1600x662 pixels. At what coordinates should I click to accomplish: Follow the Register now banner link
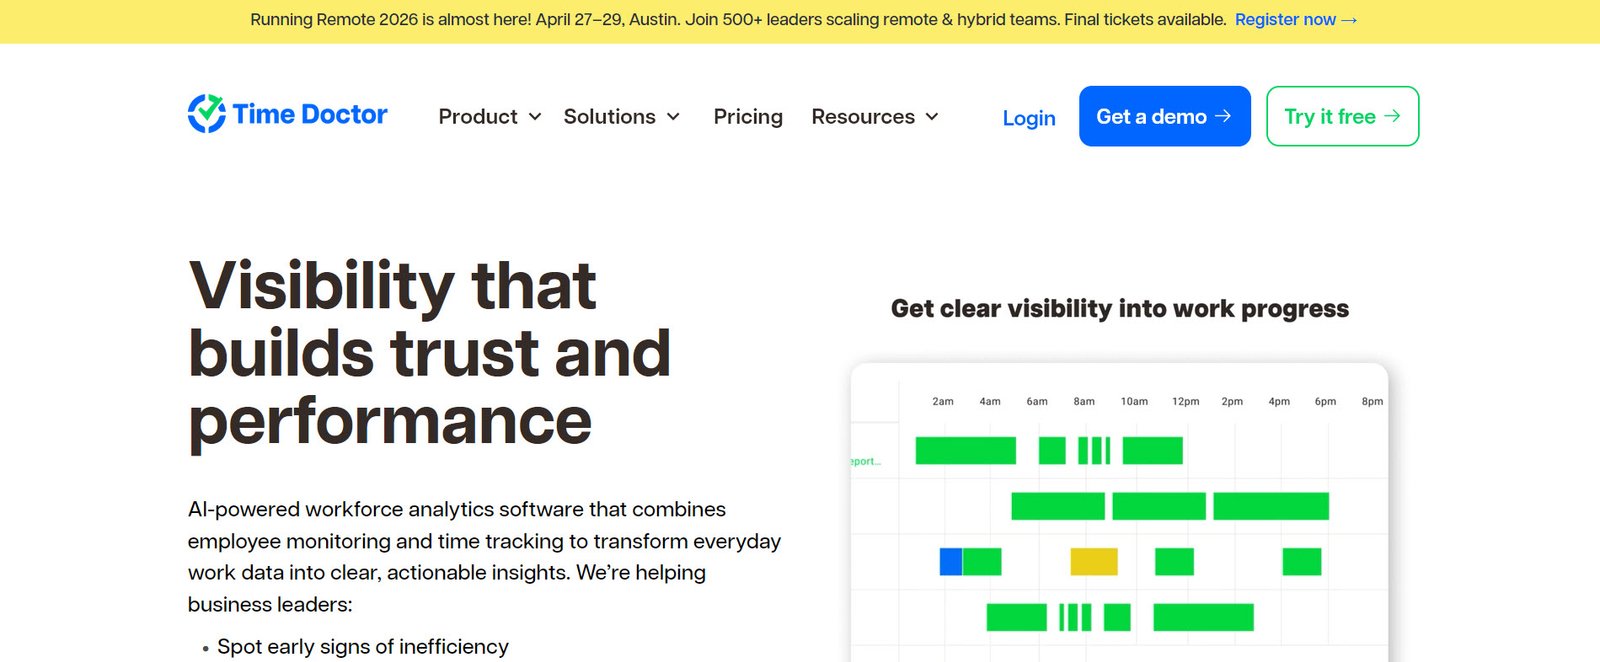pos(1284,20)
